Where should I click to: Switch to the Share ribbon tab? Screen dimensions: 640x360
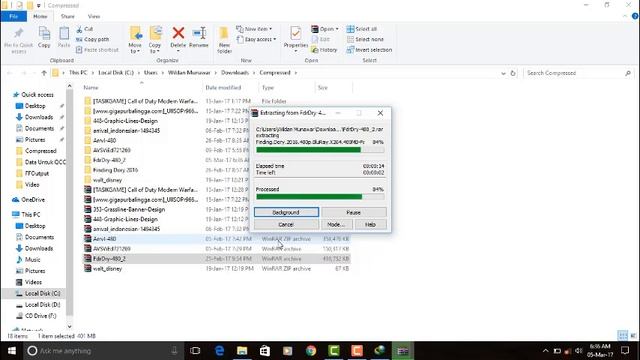click(67, 16)
